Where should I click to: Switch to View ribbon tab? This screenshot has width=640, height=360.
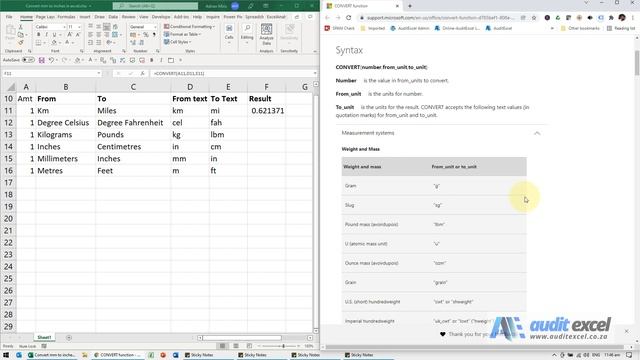pos(144,17)
